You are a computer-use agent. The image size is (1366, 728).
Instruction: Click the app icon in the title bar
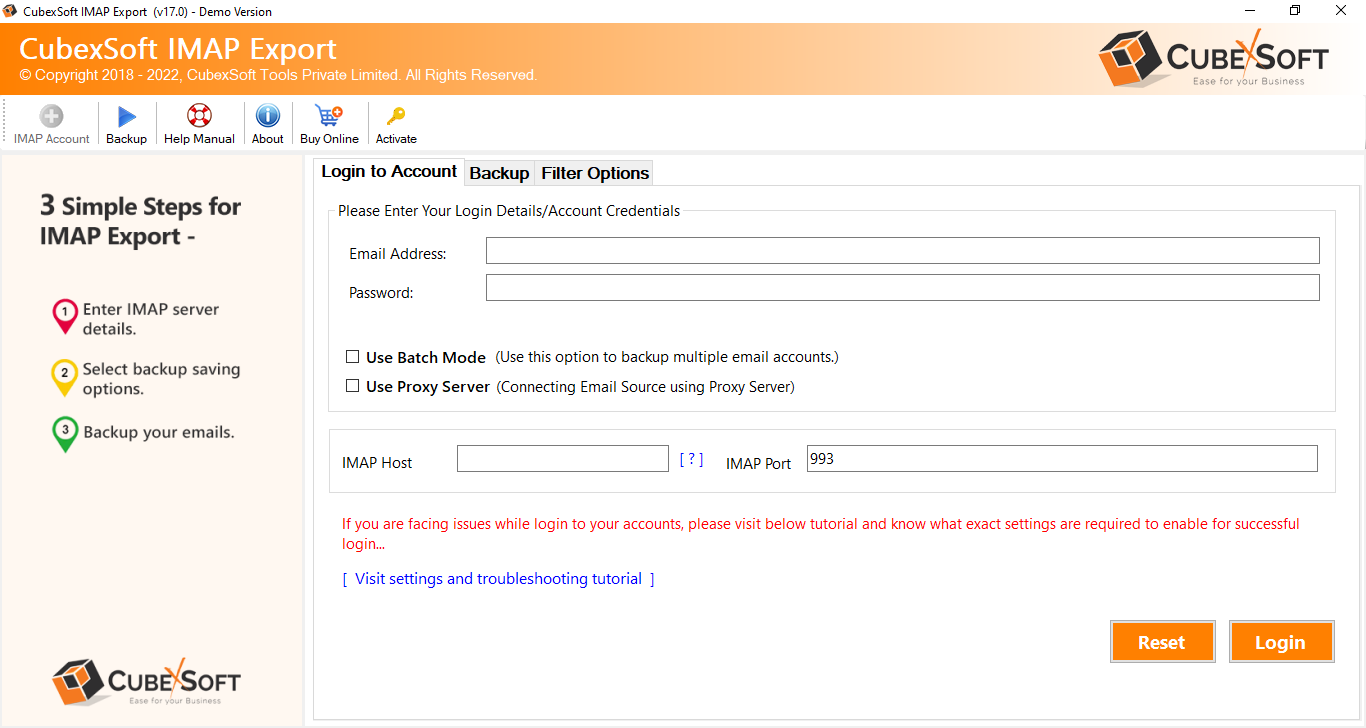10,11
